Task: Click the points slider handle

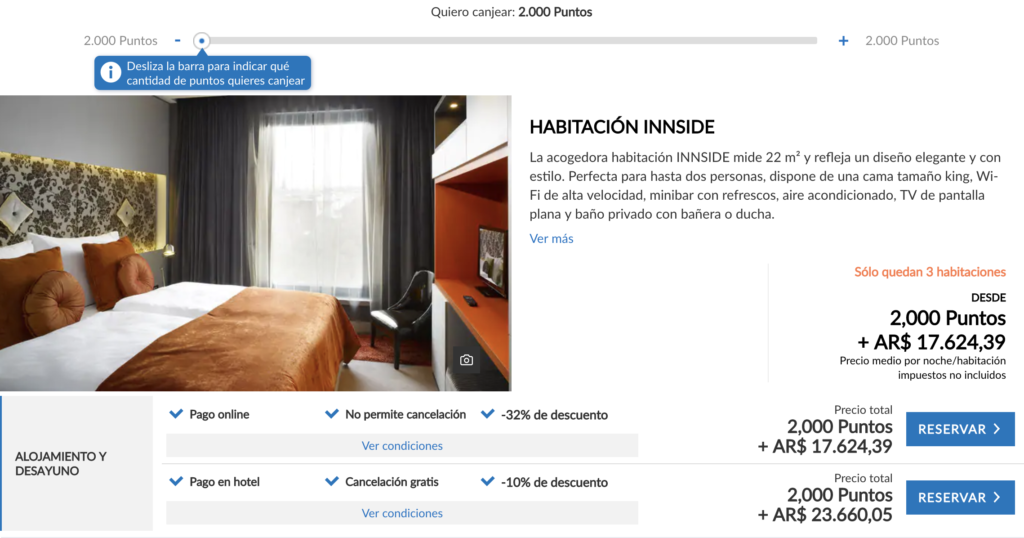Action: (202, 40)
